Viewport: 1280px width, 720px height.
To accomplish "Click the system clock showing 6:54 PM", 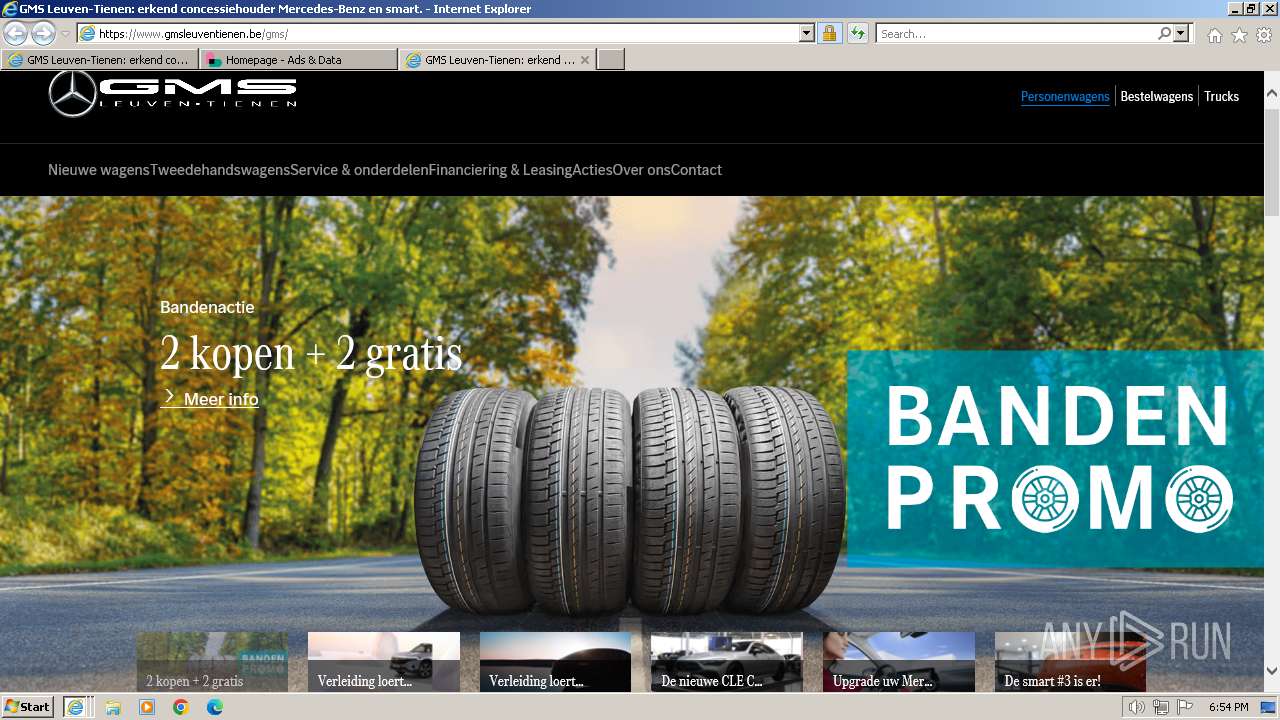I will (x=1228, y=707).
